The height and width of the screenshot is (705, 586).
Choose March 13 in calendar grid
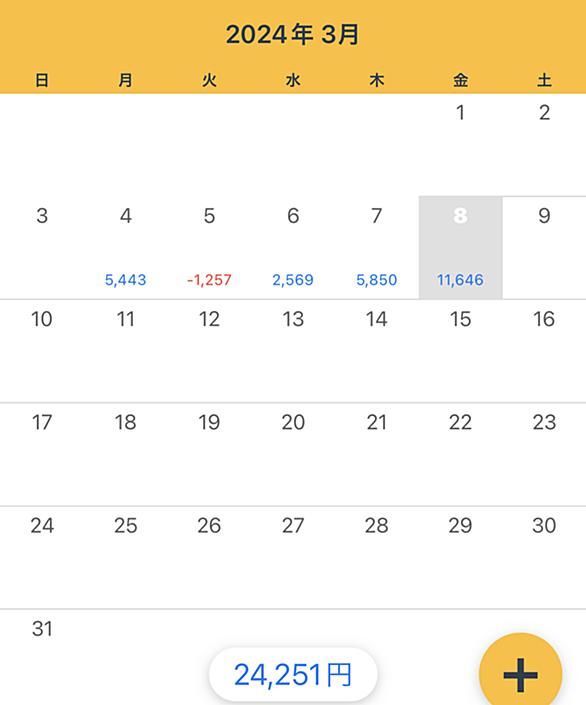pos(293,351)
